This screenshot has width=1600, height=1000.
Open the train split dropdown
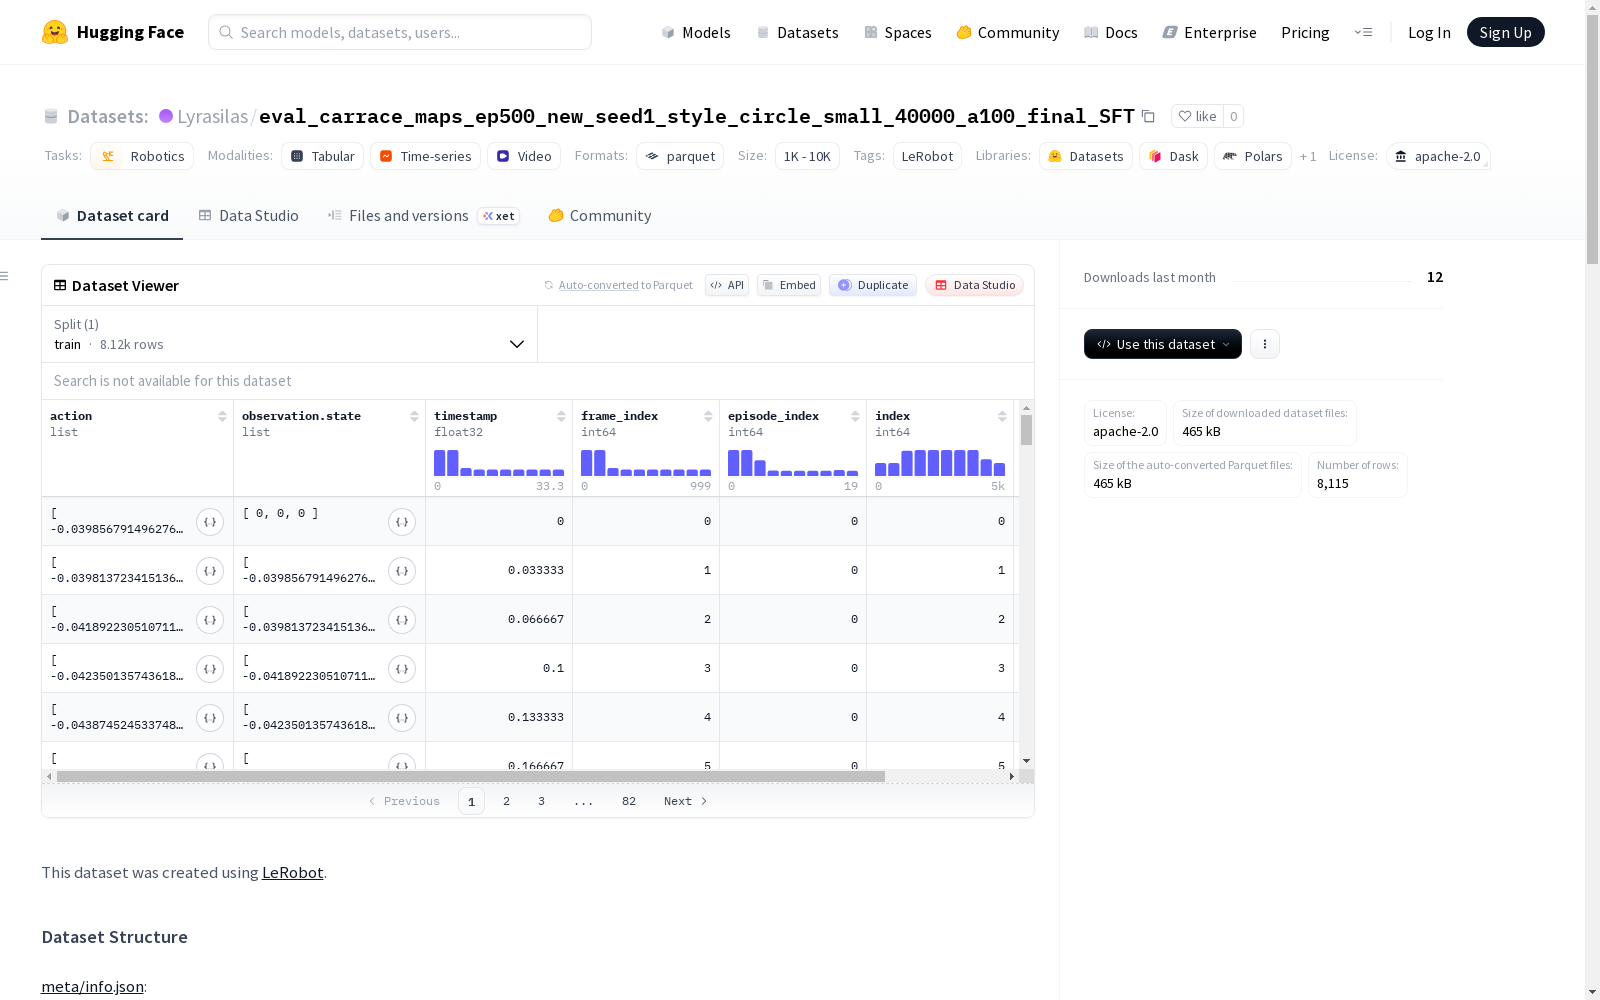(290, 334)
